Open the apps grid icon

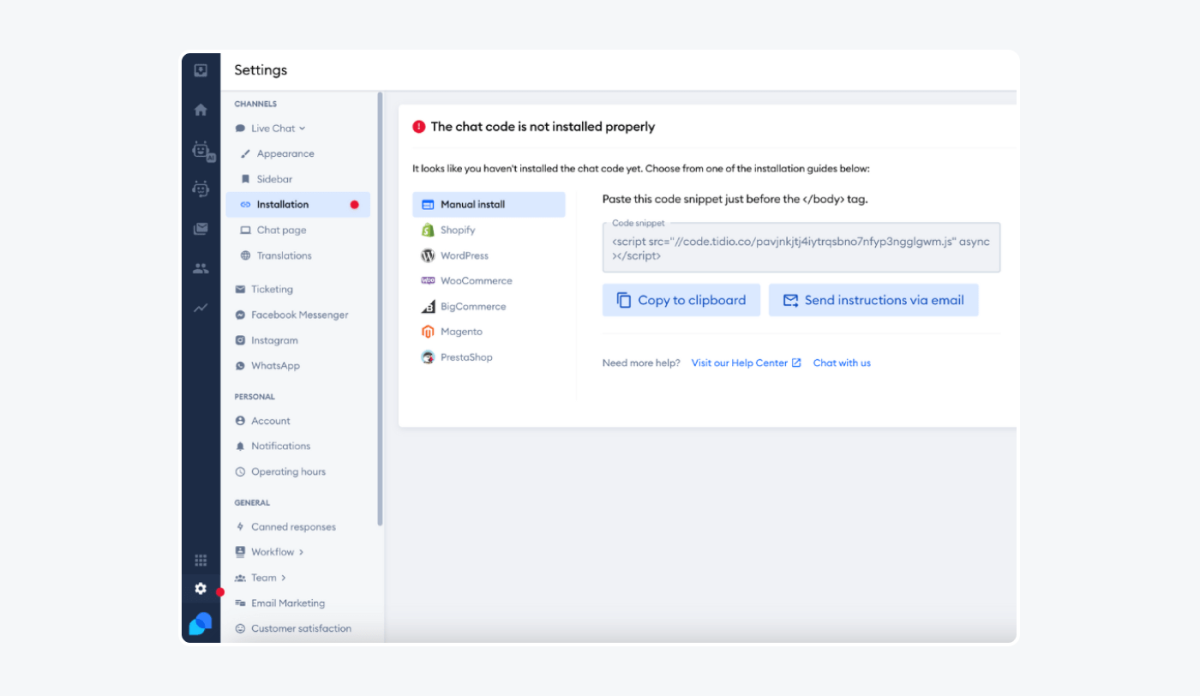[201, 560]
